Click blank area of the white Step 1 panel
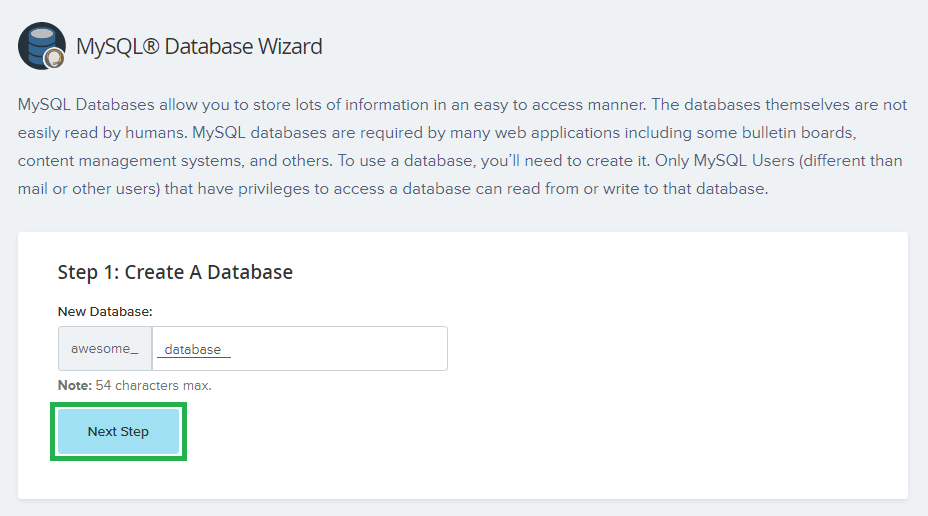The height and width of the screenshot is (516, 928). coord(650,400)
